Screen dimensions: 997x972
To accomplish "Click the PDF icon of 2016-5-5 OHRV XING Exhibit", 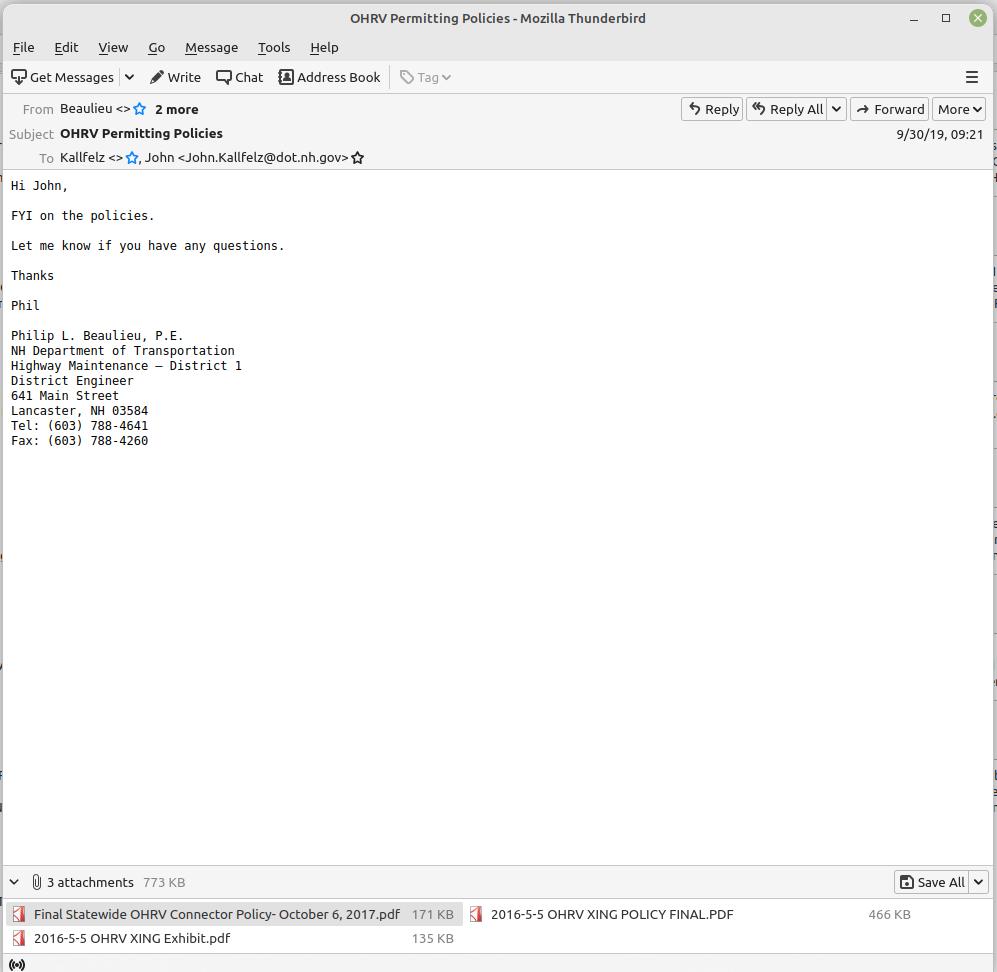I will pos(19,938).
